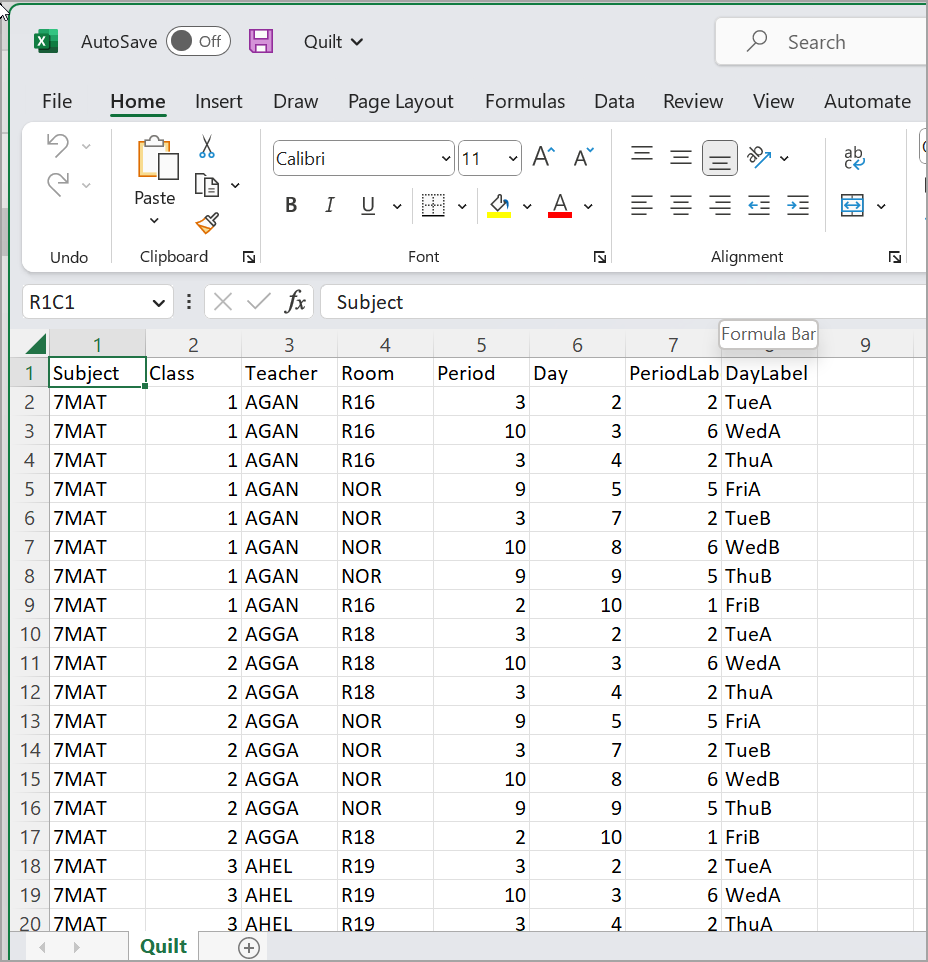Toggle Italic formatting
This screenshot has height=962, width=928.
[329, 206]
